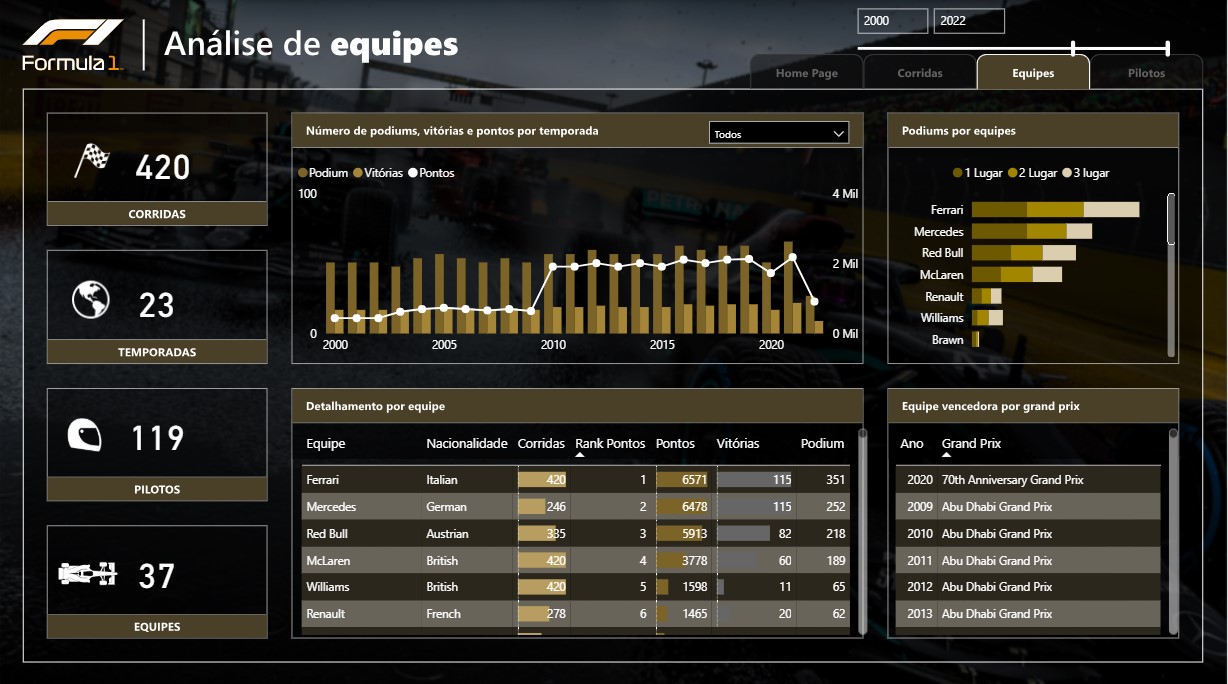Click the right handle of the year slider

tap(1167, 48)
